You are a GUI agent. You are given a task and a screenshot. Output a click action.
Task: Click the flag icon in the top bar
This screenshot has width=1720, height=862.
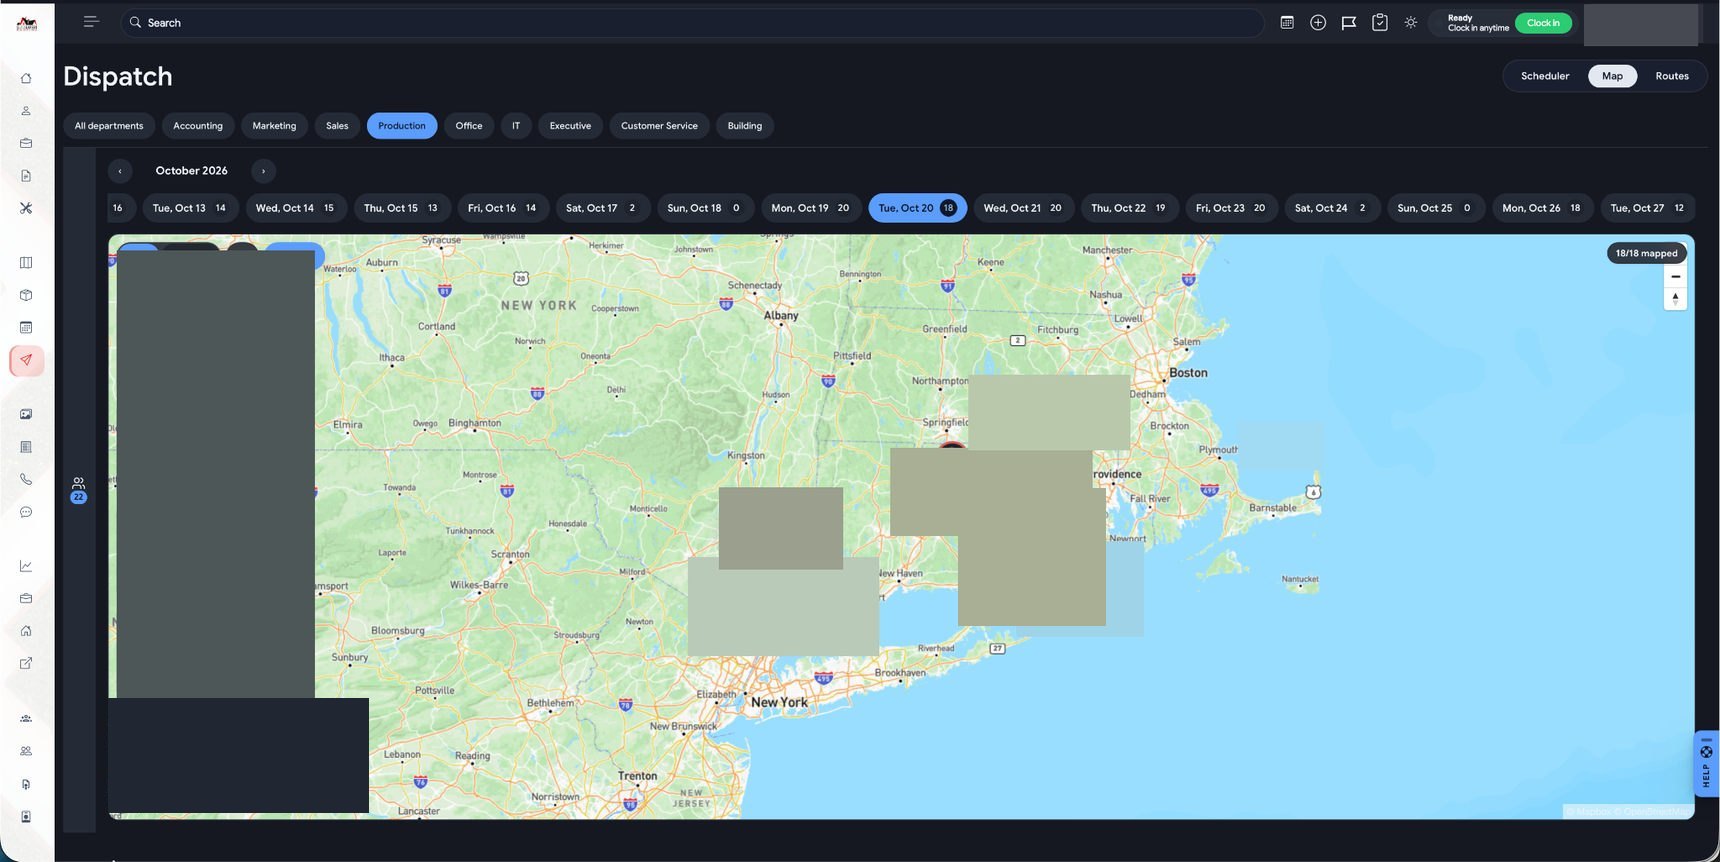(1349, 22)
